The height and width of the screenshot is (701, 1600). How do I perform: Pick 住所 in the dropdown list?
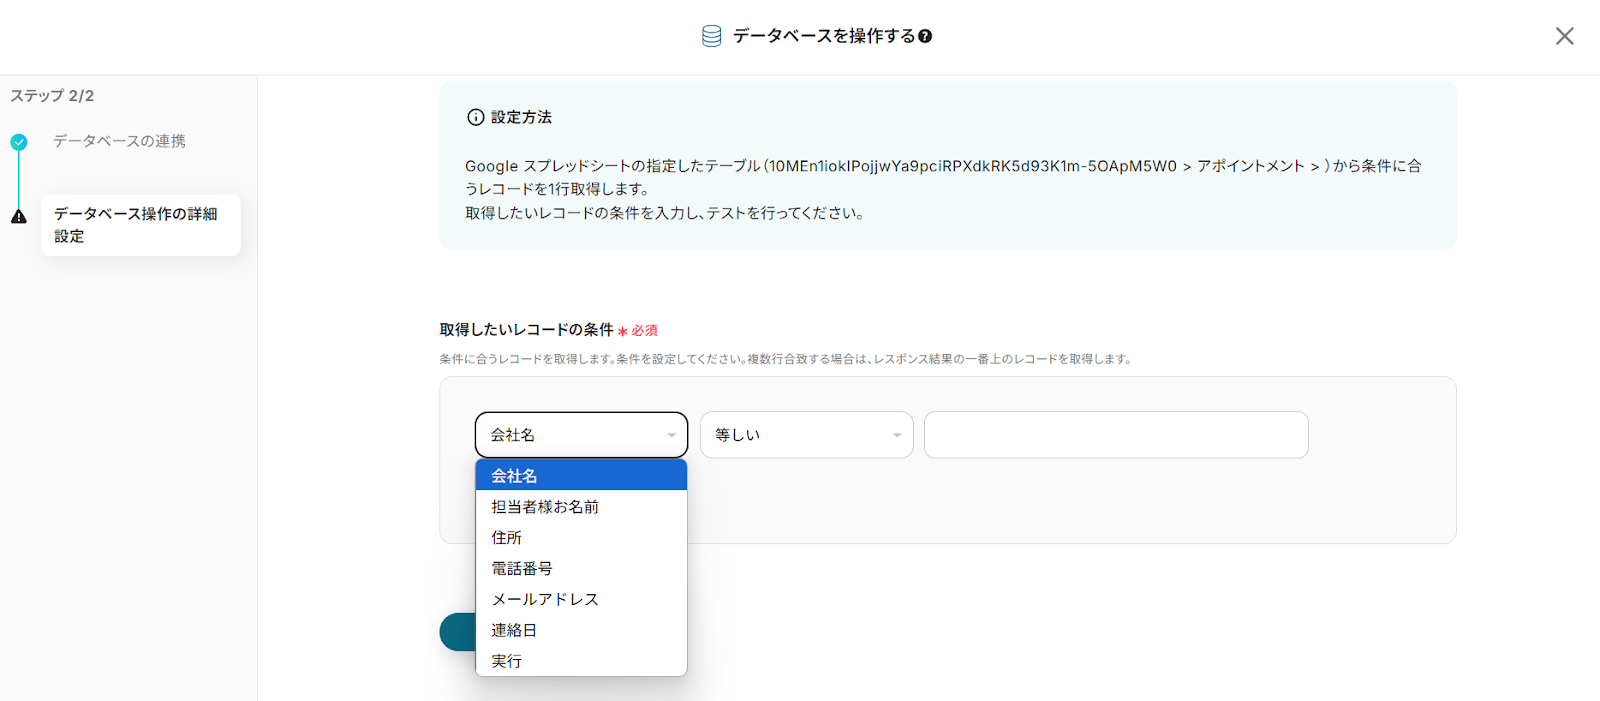tap(580, 538)
